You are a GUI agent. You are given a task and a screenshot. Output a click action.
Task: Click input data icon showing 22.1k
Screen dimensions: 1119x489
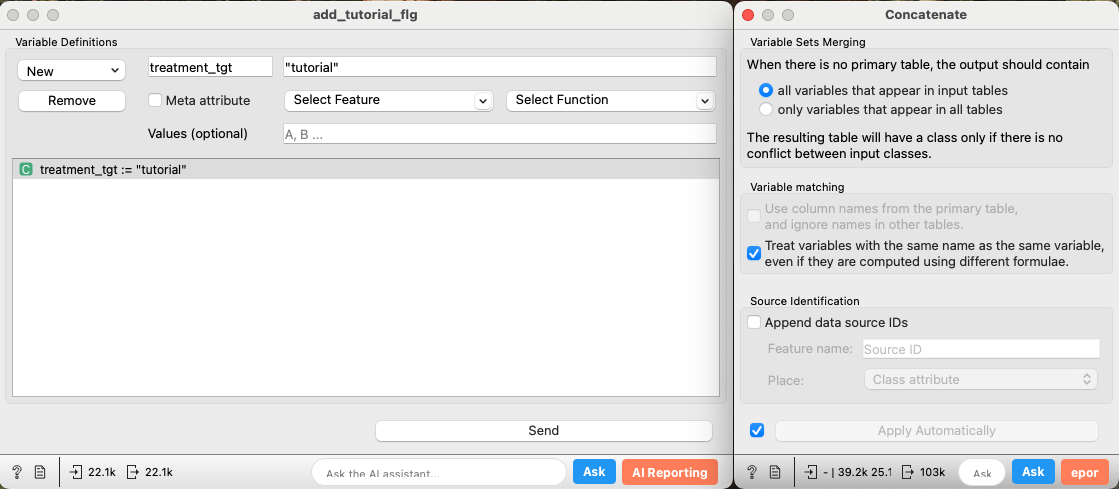(x=76, y=472)
